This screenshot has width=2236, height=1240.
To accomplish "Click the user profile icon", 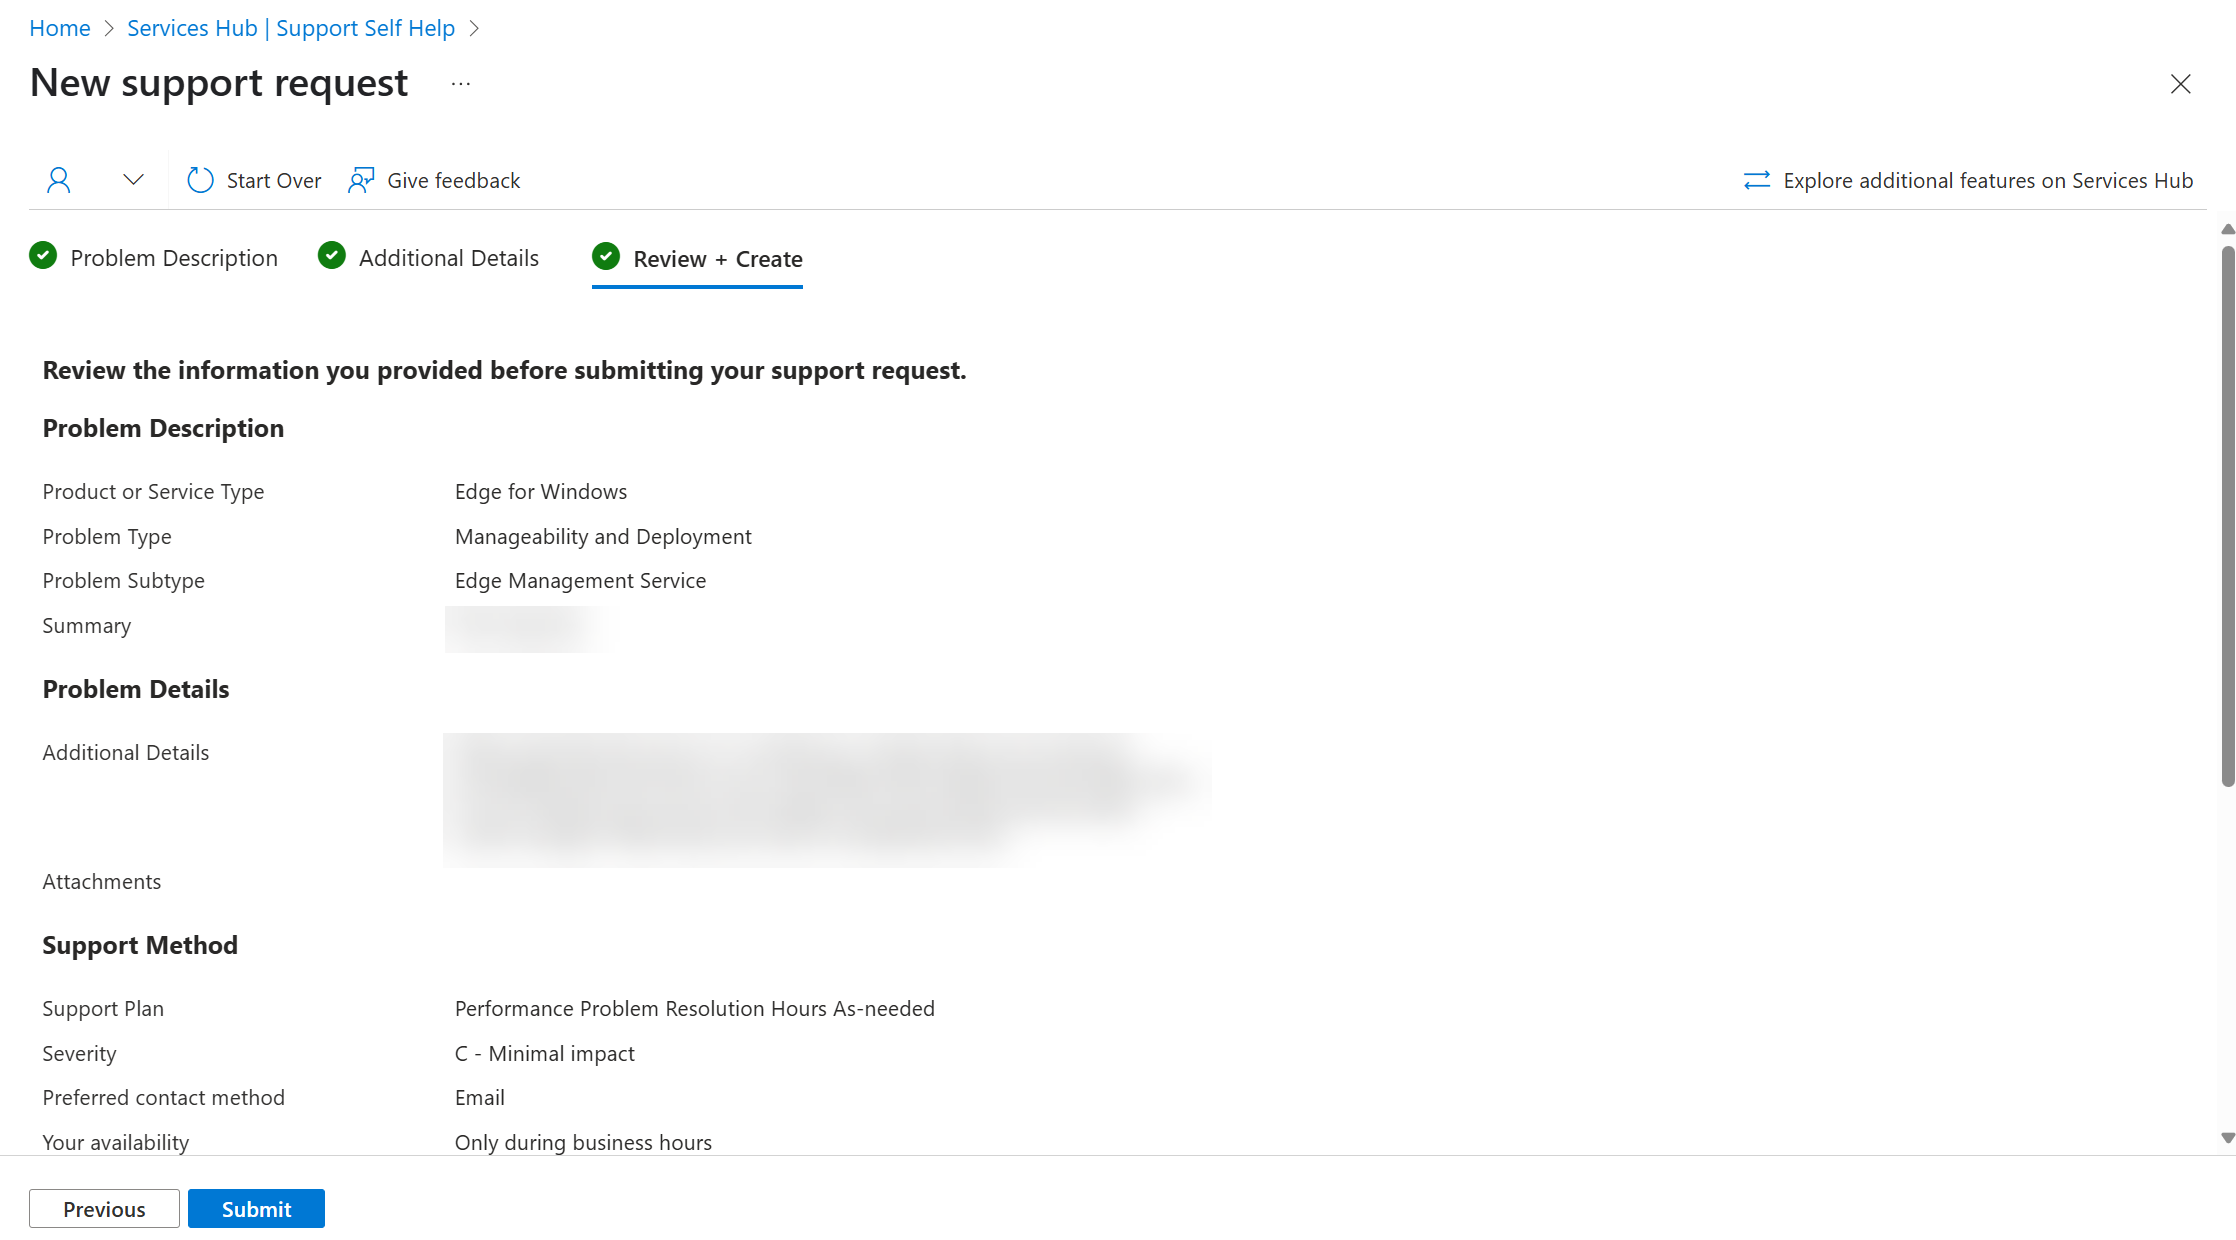I will (x=58, y=179).
